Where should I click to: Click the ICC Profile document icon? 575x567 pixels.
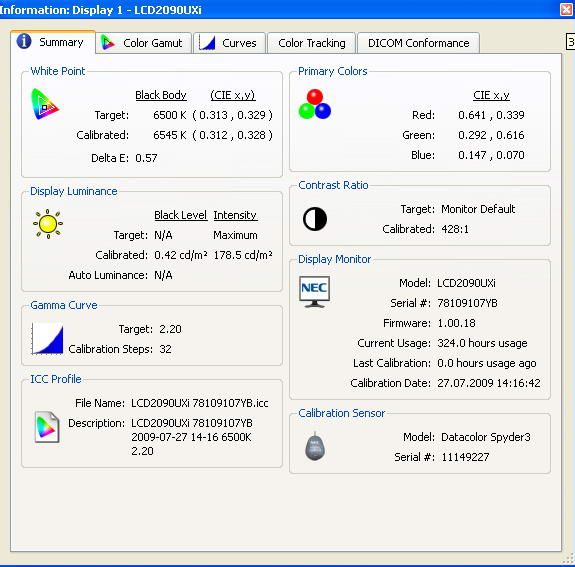47,427
